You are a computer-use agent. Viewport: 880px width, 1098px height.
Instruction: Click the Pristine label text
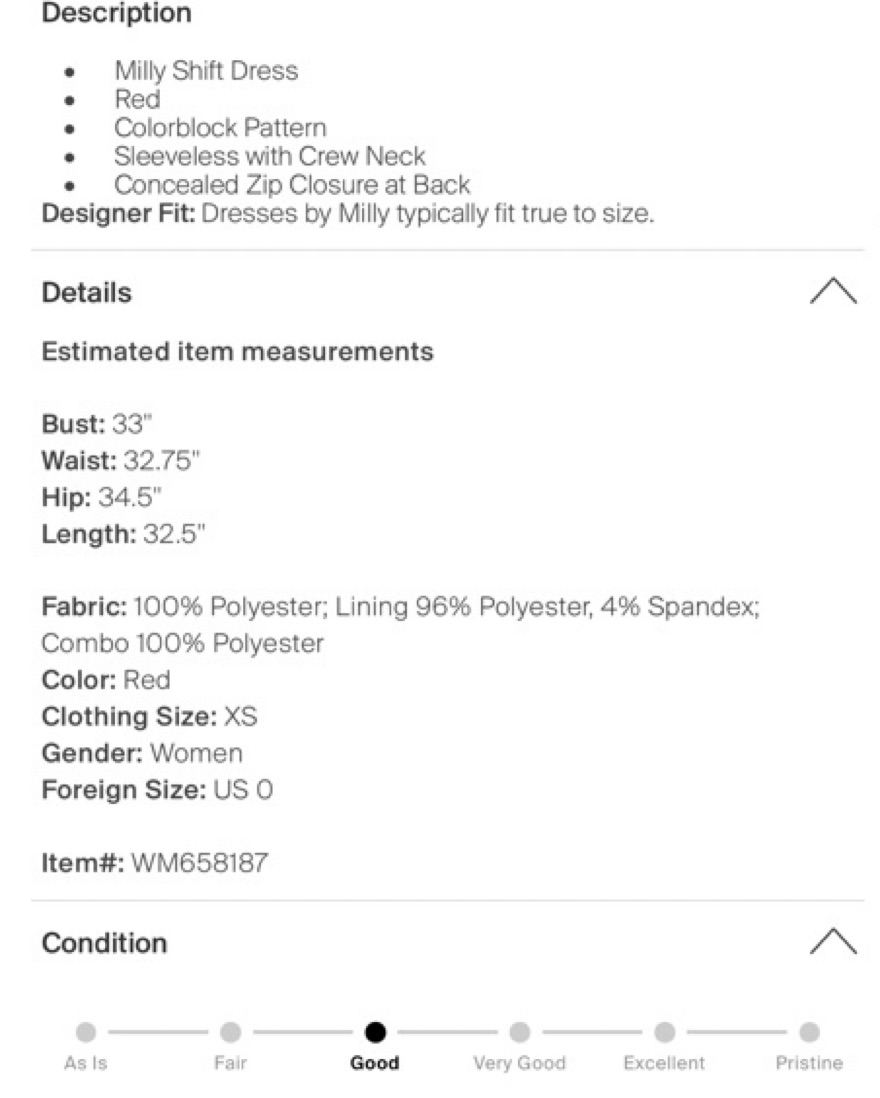(x=809, y=1063)
